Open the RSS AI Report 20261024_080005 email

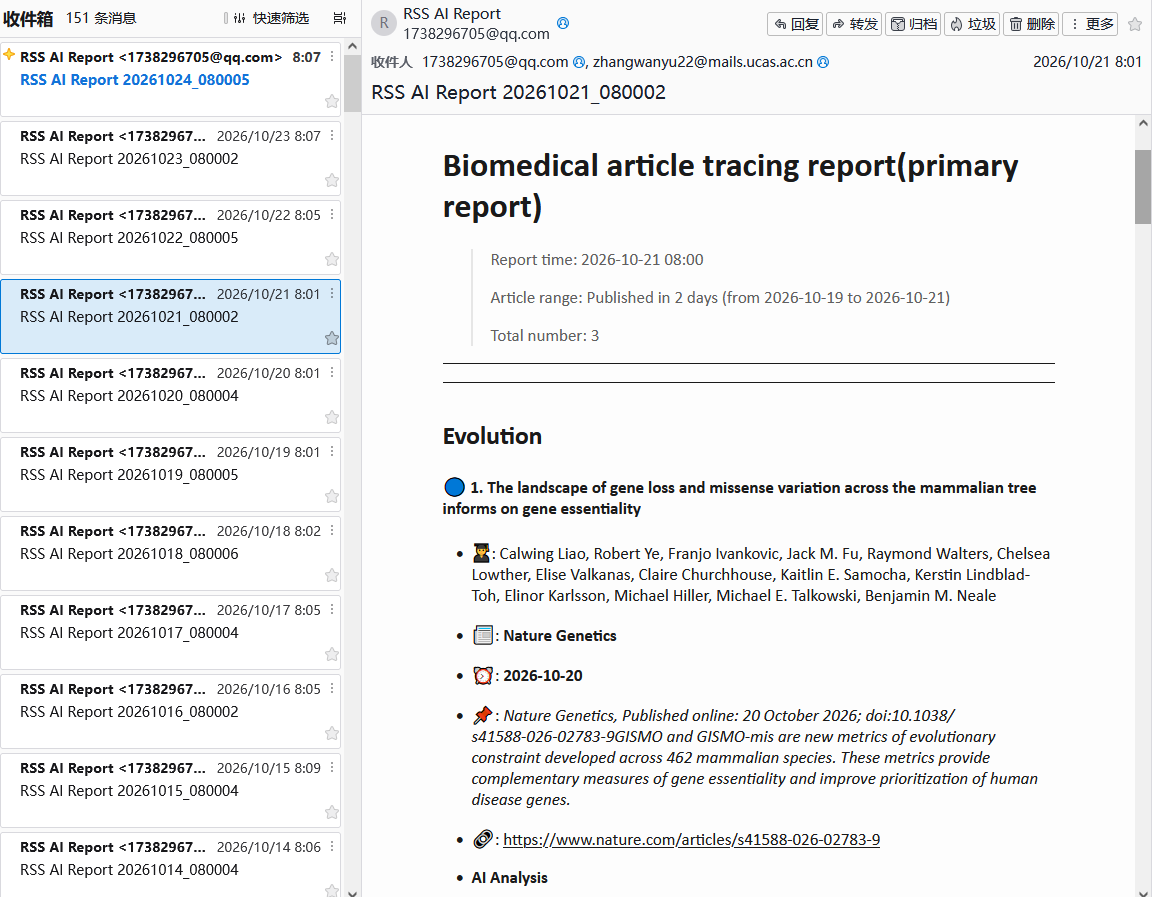click(170, 79)
